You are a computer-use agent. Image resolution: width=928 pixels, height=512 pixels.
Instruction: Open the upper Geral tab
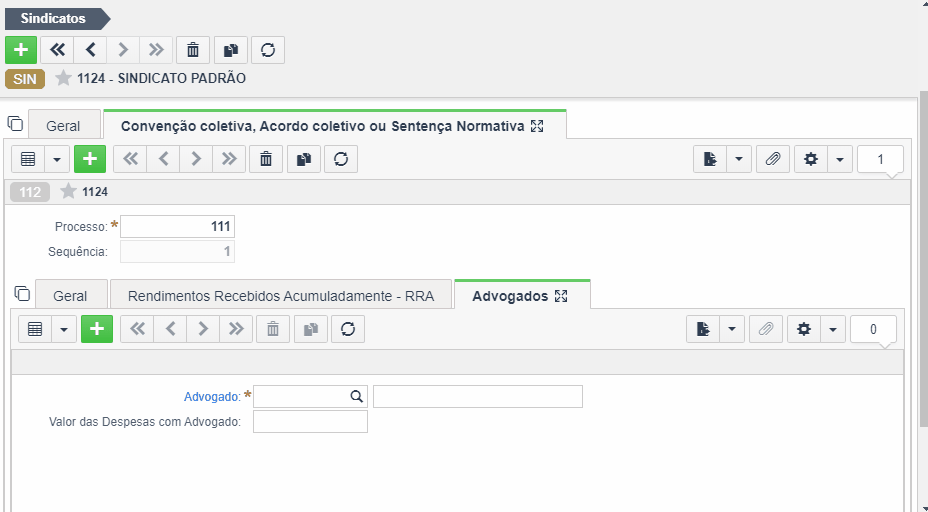(x=63, y=126)
